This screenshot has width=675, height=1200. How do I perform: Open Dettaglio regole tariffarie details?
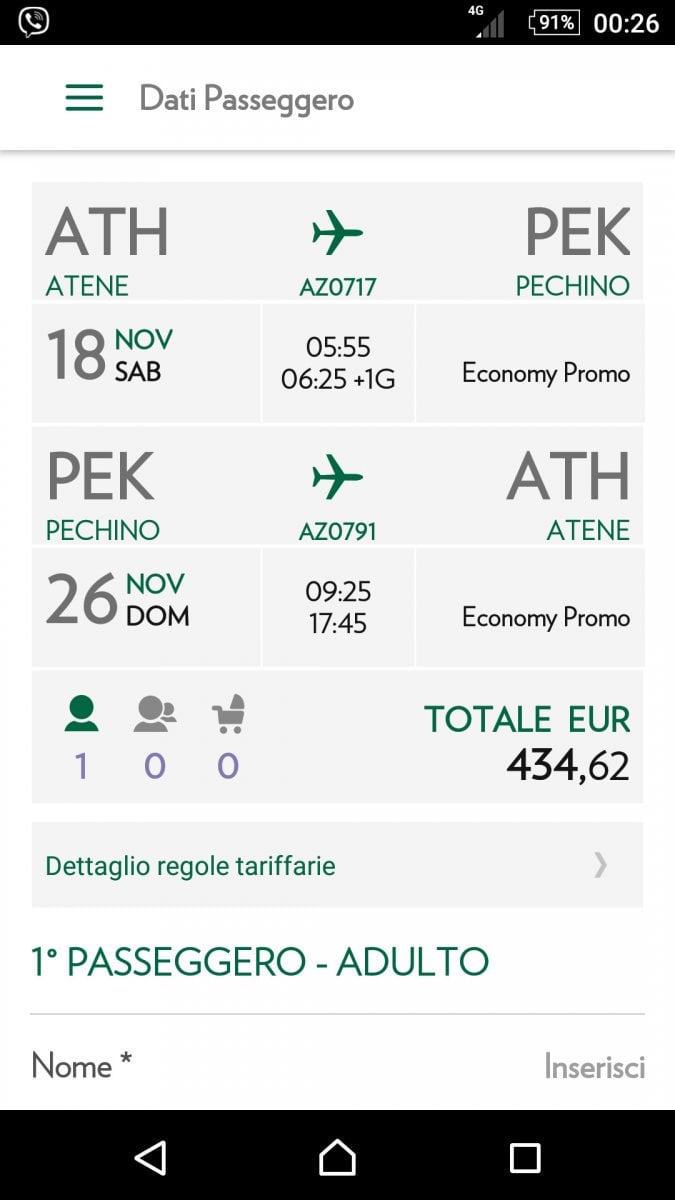pos(190,865)
